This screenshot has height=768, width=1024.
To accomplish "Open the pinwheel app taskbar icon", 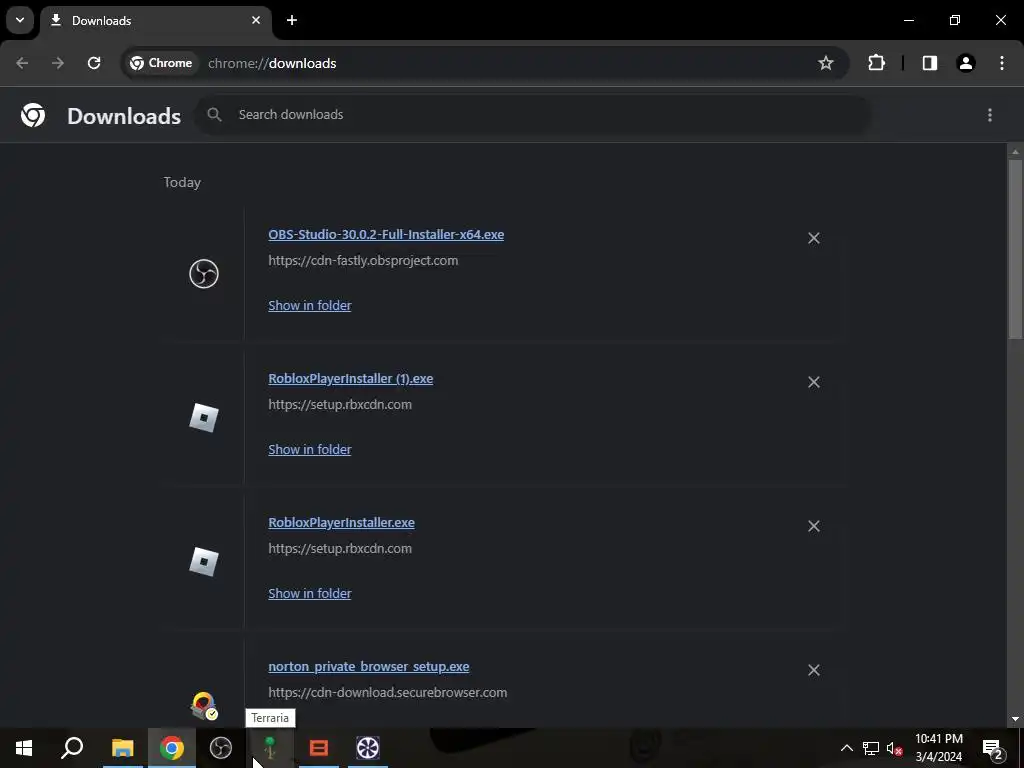I will pos(368,748).
